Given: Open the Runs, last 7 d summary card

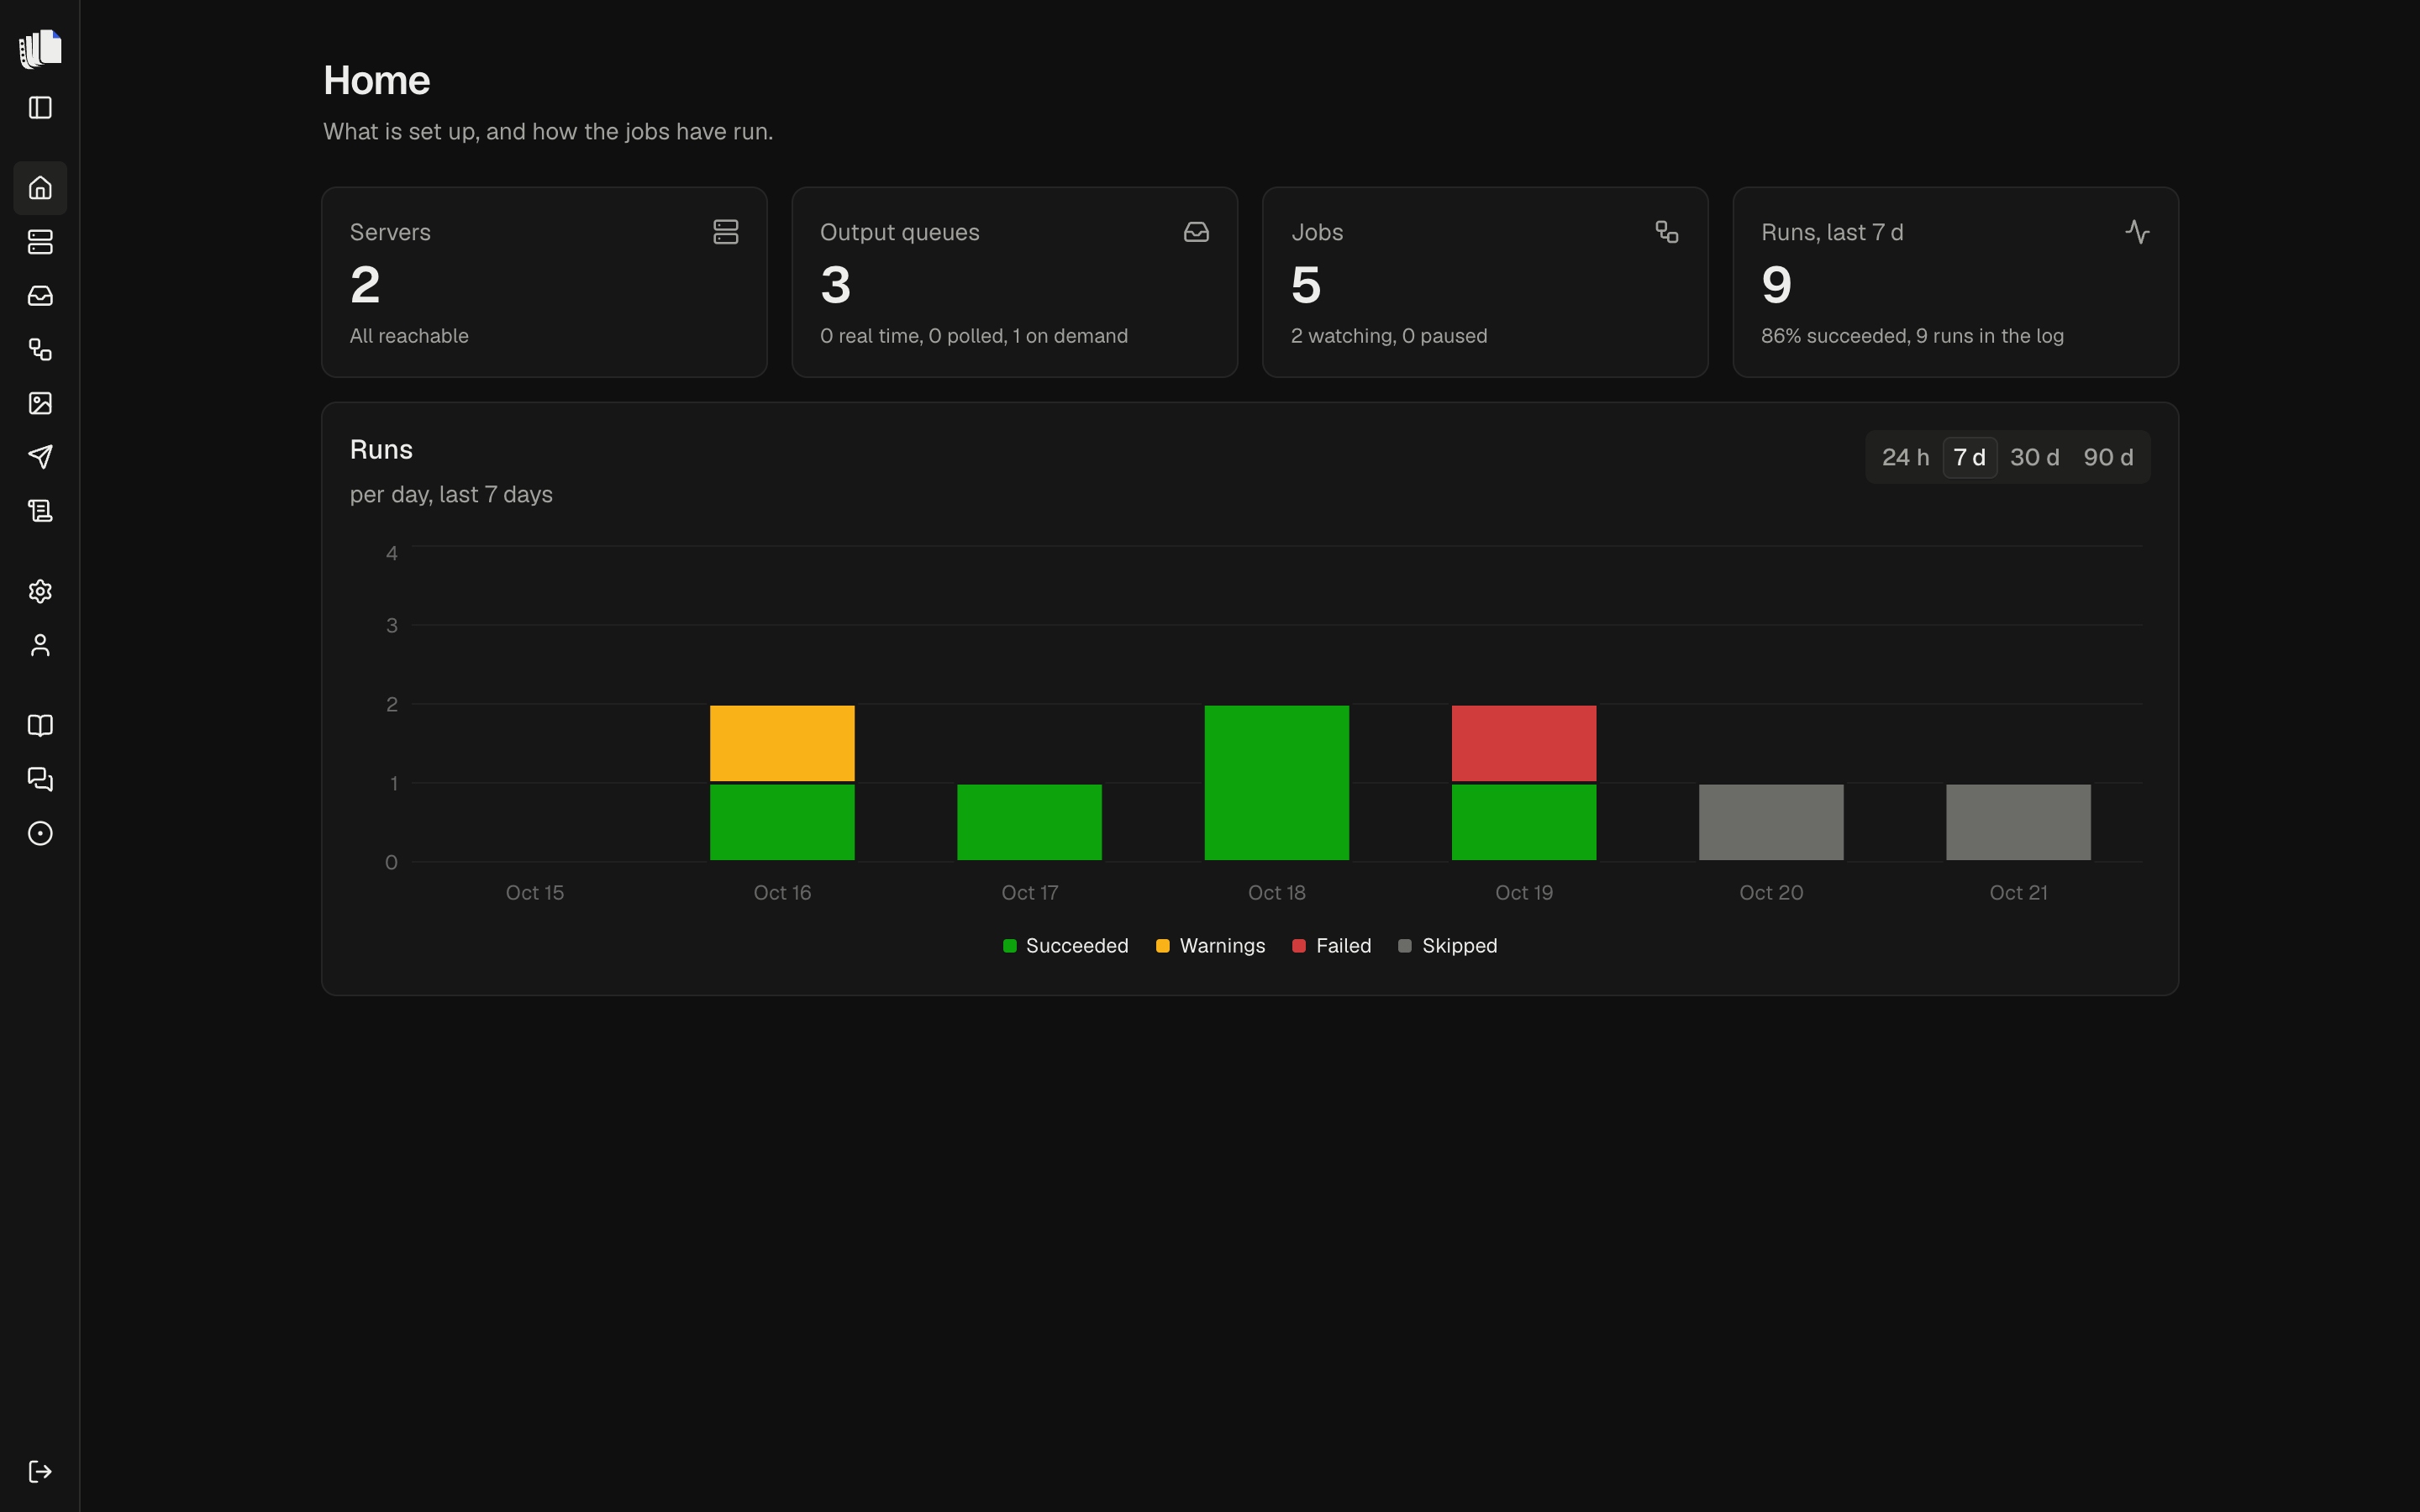Looking at the screenshot, I should tap(1955, 282).
